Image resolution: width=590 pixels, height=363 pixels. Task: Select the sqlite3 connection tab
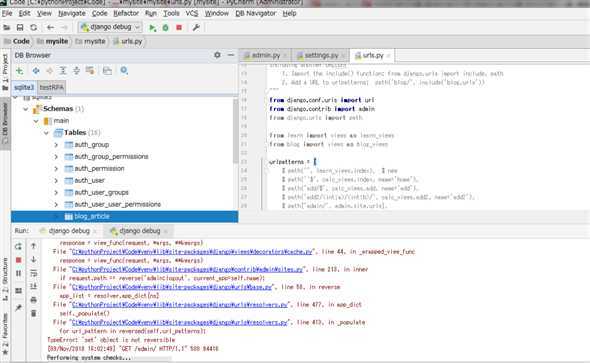click(24, 87)
